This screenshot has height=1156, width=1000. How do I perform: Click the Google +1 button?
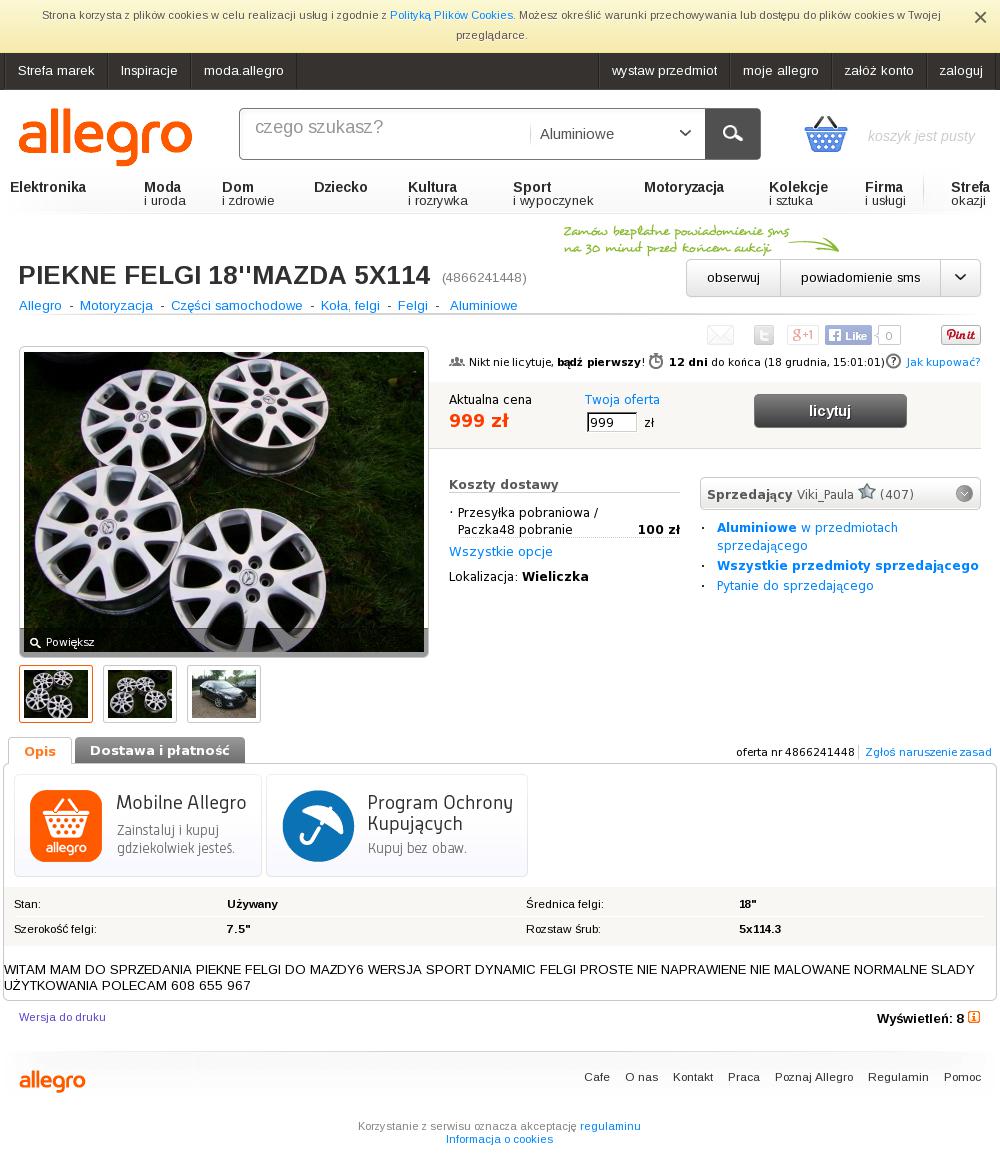(x=802, y=335)
